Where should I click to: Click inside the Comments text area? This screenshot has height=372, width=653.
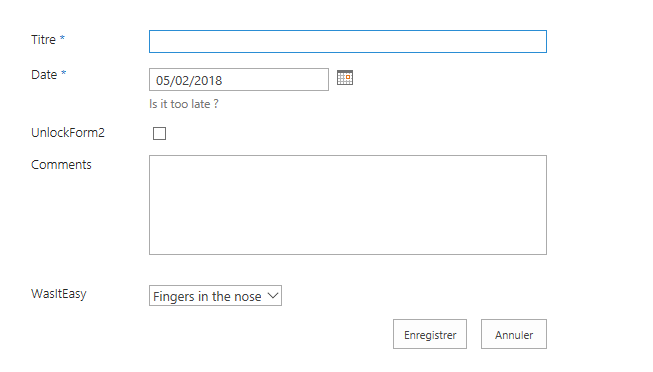click(x=348, y=205)
